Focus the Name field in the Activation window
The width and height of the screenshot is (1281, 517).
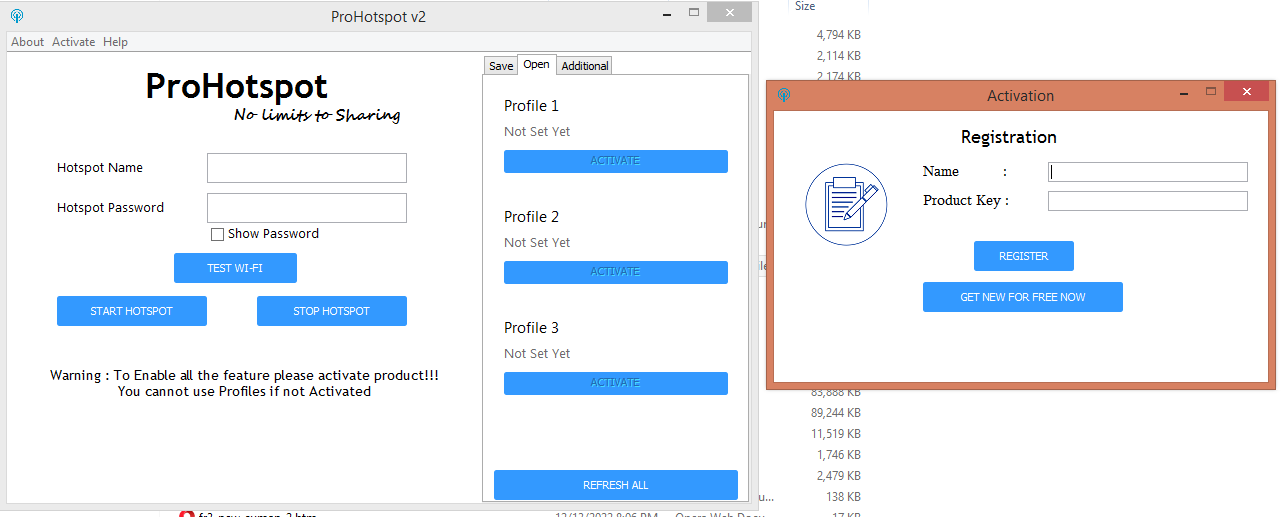[1148, 172]
